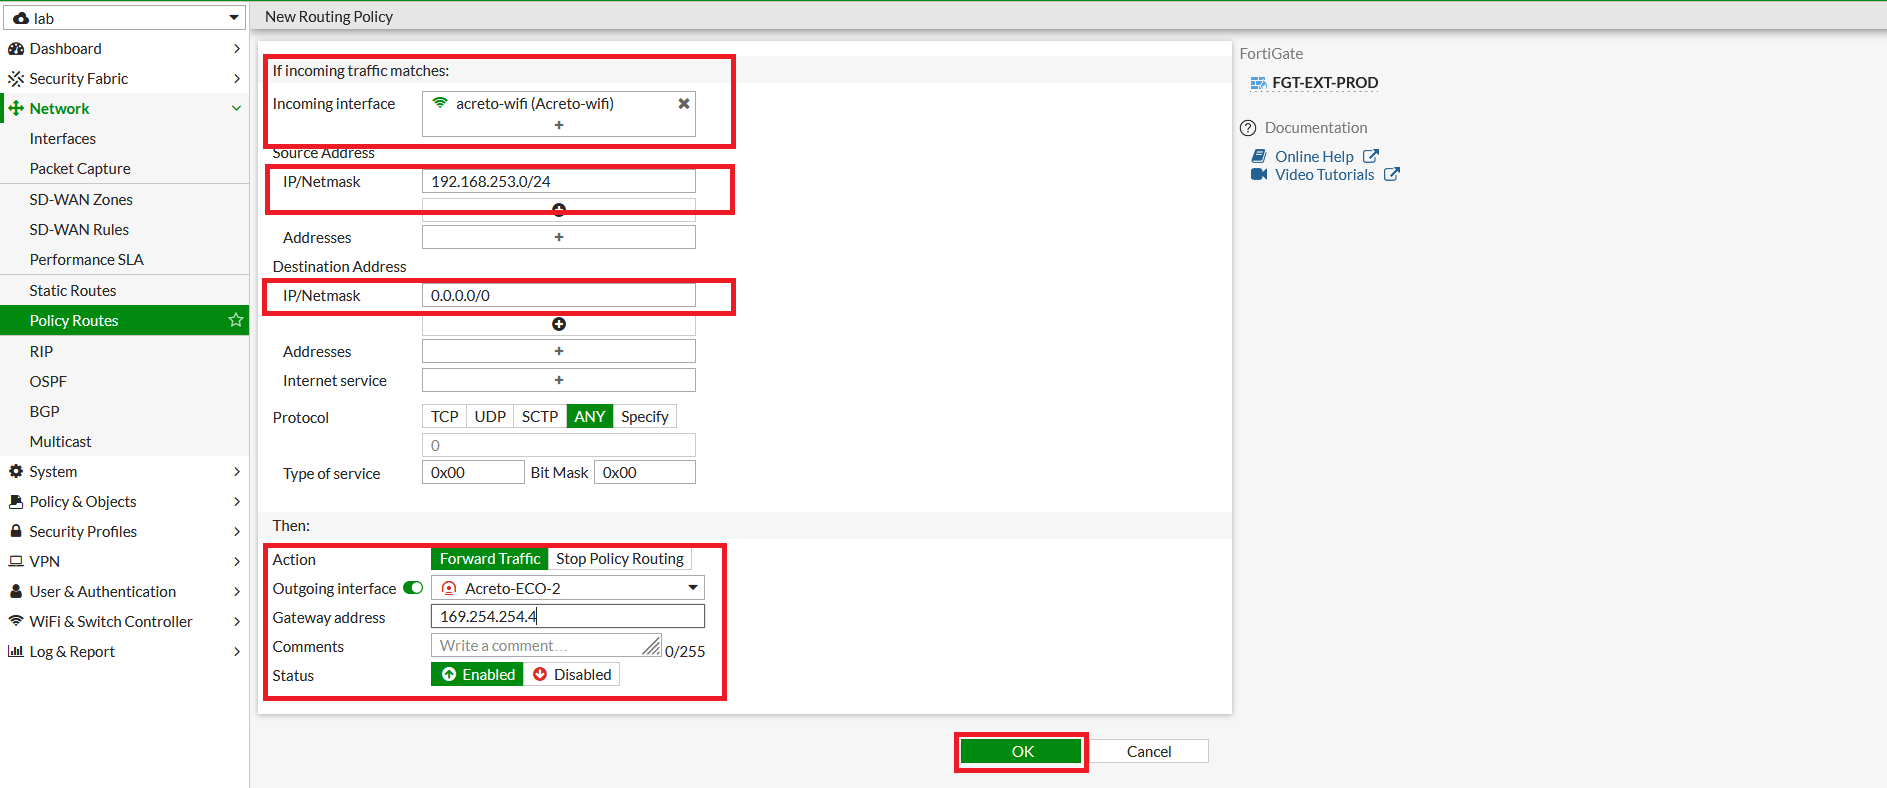Select Specify protocol option
Image resolution: width=1887 pixels, height=788 pixels.
[x=645, y=417]
